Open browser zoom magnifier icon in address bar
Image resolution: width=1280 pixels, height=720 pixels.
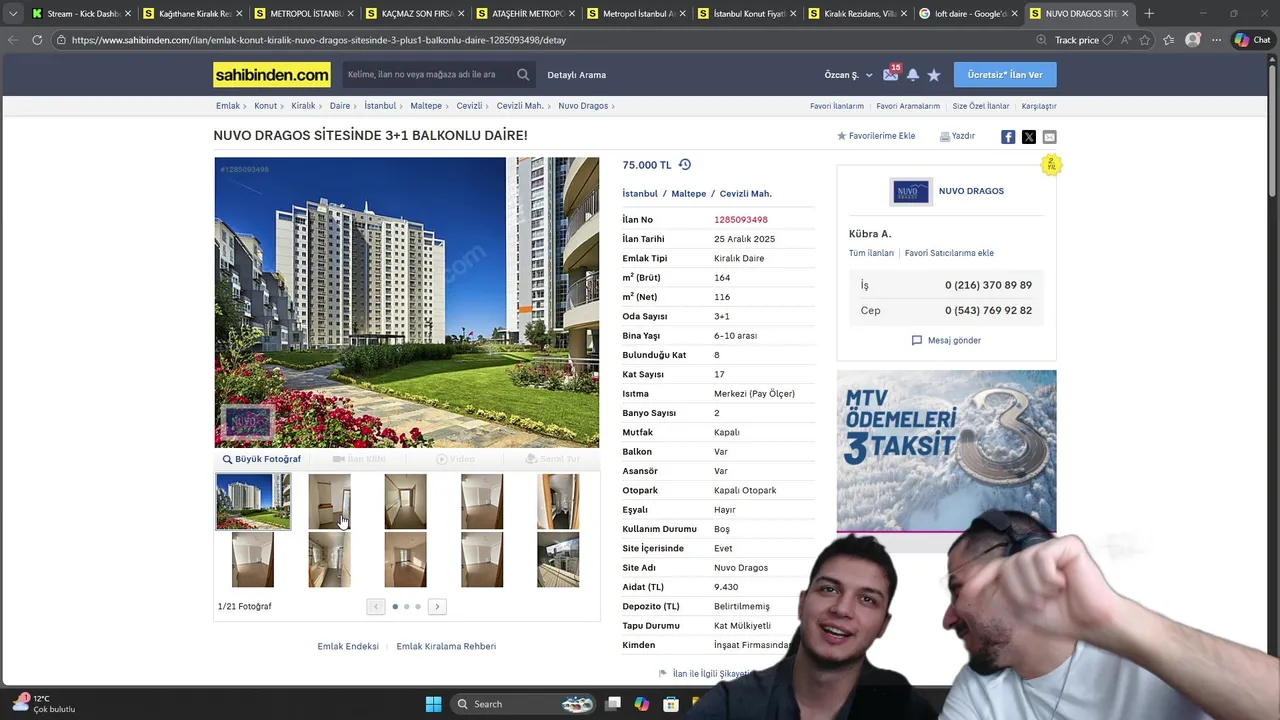tap(1042, 40)
